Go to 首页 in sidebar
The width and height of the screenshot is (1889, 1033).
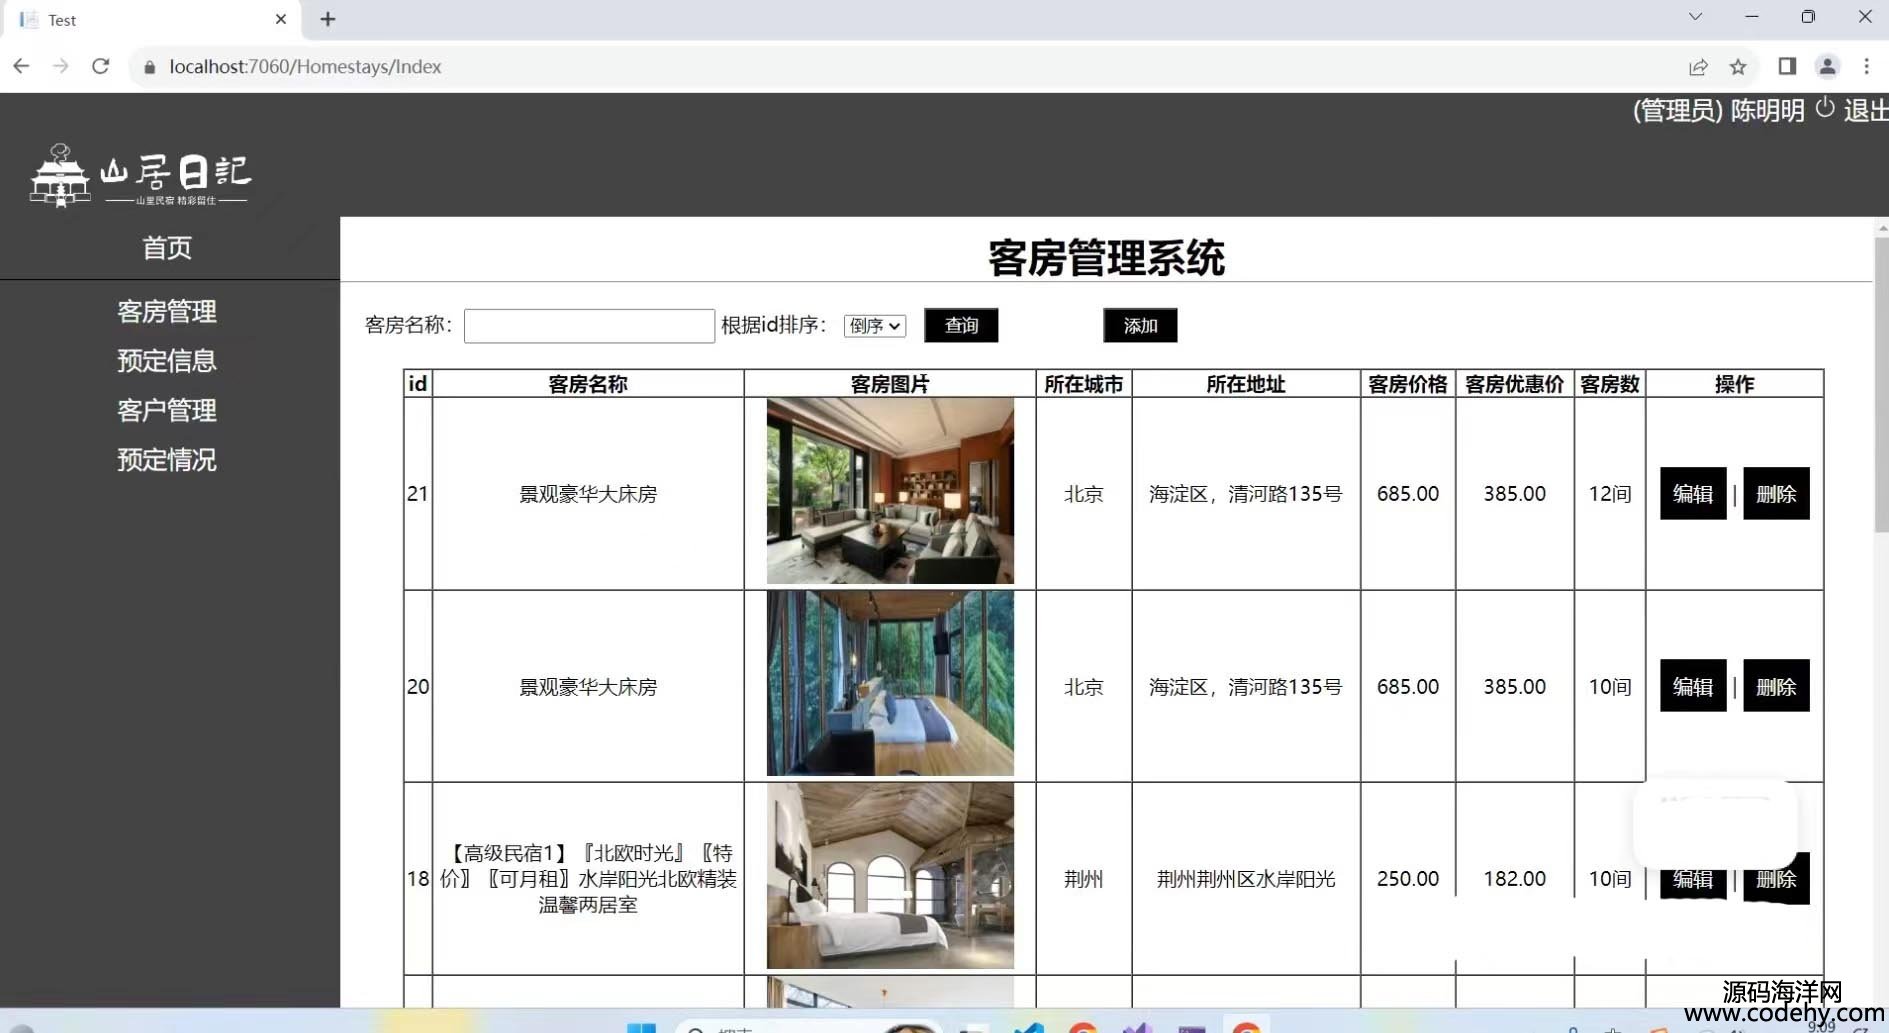point(167,247)
